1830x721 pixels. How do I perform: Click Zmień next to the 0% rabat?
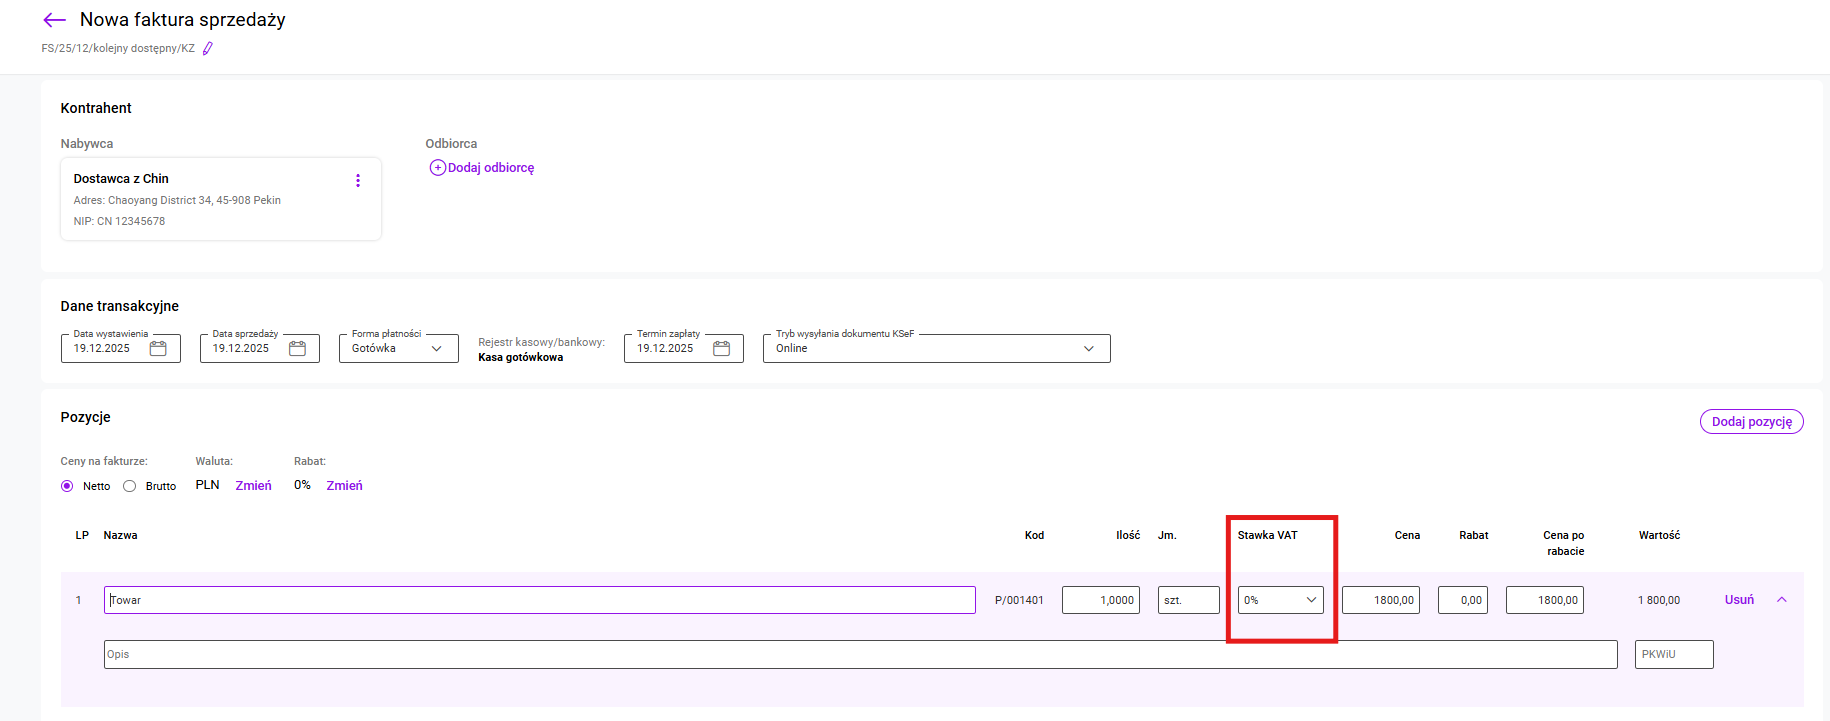point(344,486)
